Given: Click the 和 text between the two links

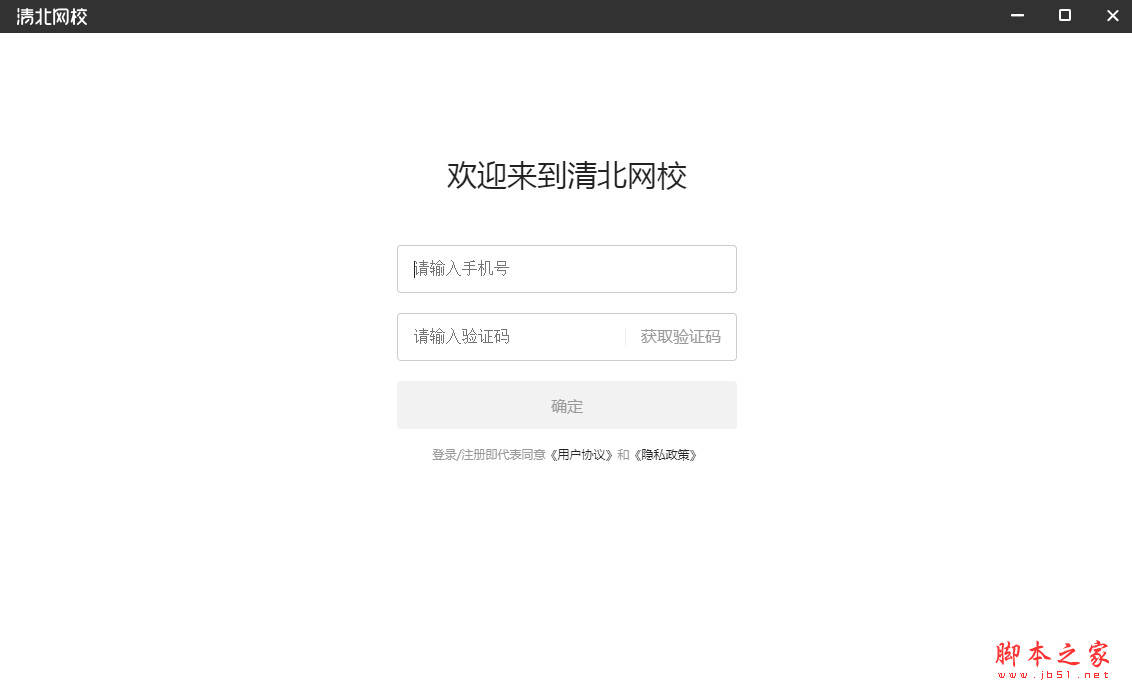Looking at the screenshot, I should tap(623, 455).
